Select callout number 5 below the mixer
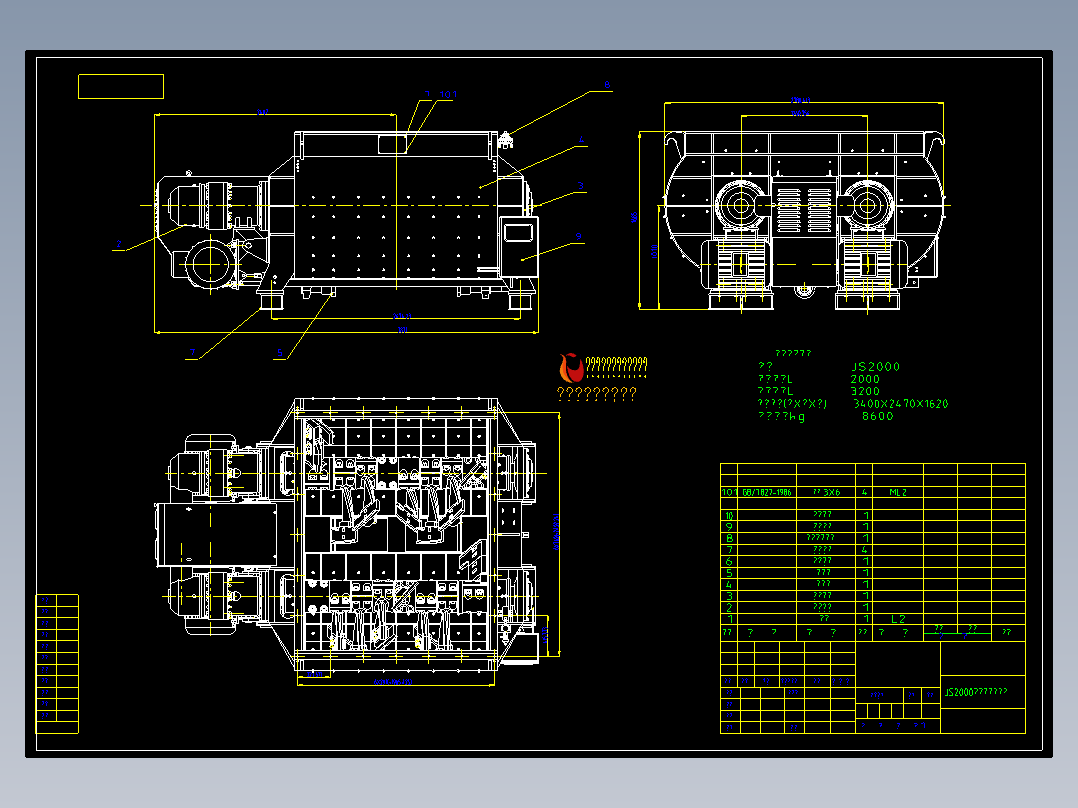The height and width of the screenshot is (808, 1078). pyautogui.click(x=280, y=353)
